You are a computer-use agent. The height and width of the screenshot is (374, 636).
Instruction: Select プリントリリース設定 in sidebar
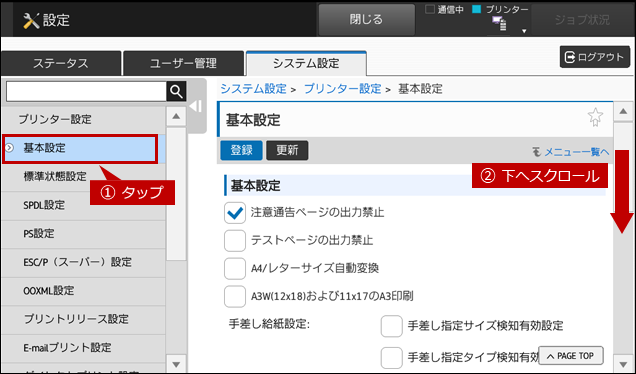[83, 320]
